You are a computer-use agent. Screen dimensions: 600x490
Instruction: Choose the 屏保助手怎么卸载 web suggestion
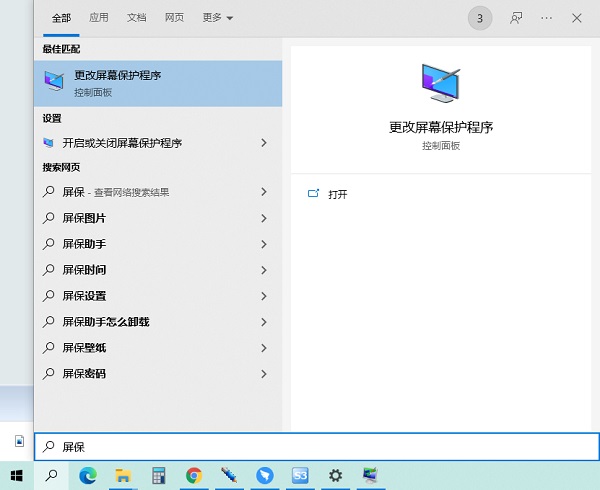106,322
